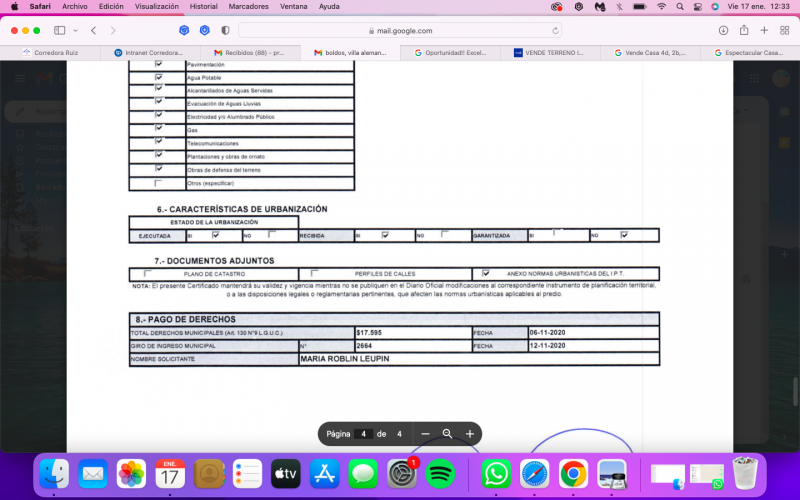The width and height of the screenshot is (800, 500).
Task: Open Calendar in the Dock
Action: pos(170,474)
